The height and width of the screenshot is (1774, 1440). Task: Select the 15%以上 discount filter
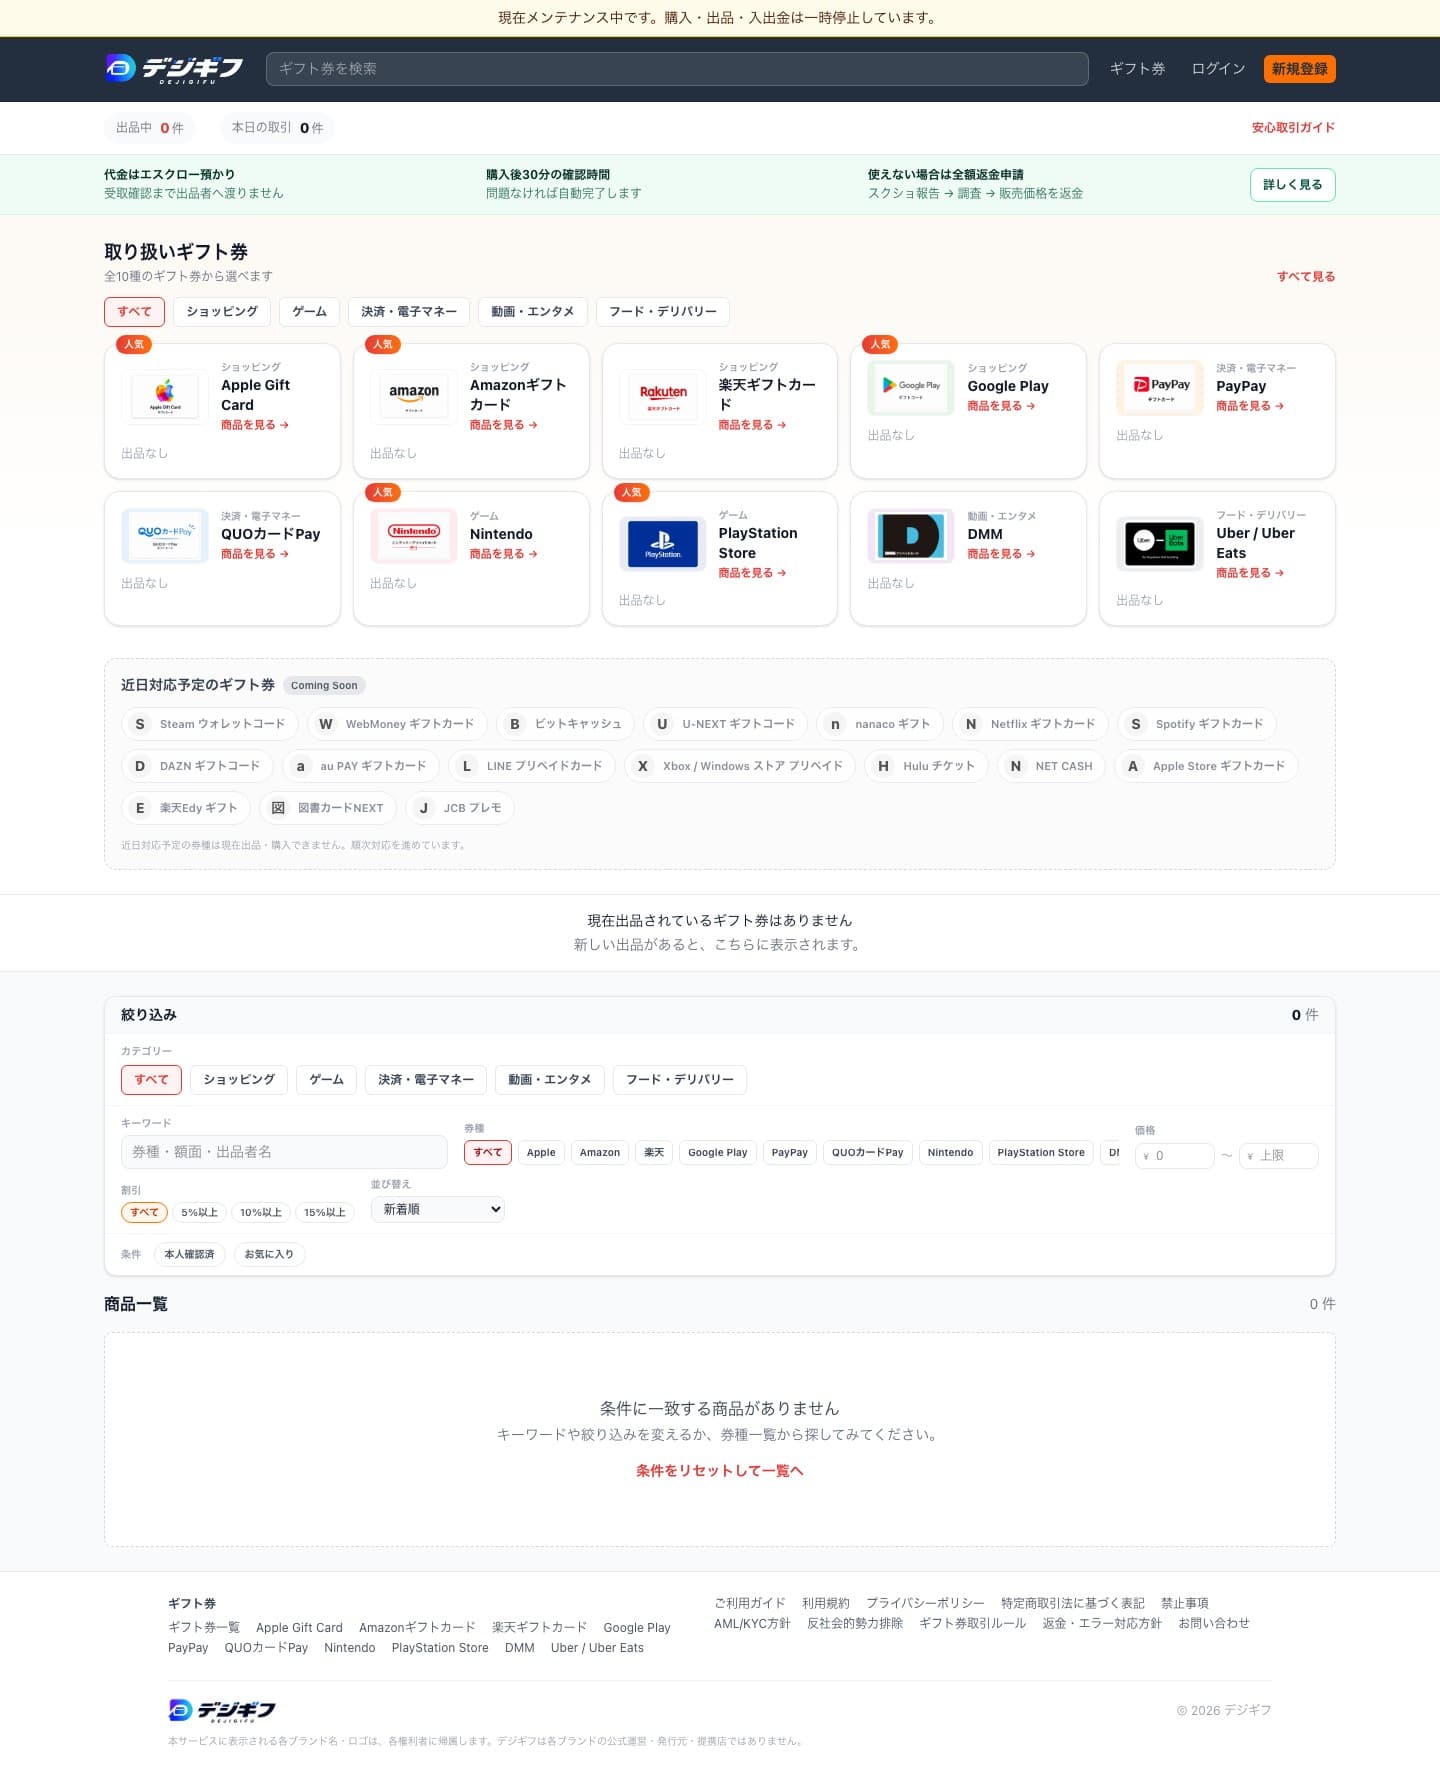325,1213
